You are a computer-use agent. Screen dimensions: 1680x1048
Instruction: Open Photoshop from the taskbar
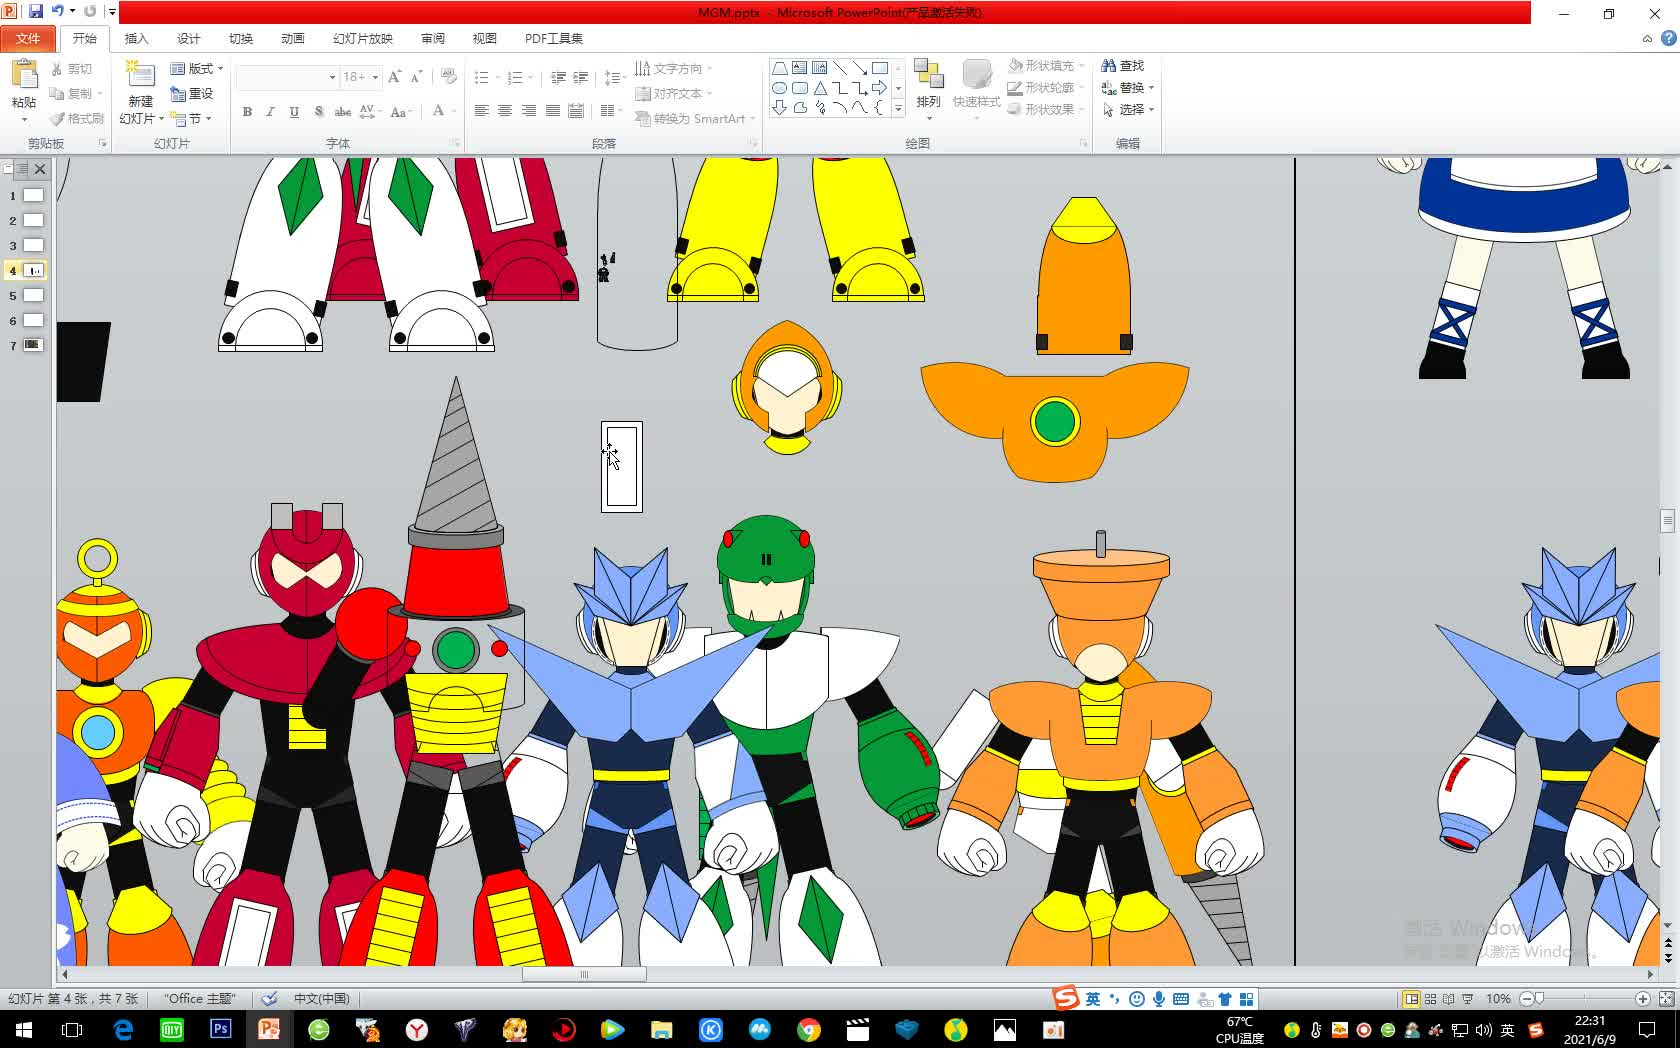(x=220, y=1029)
